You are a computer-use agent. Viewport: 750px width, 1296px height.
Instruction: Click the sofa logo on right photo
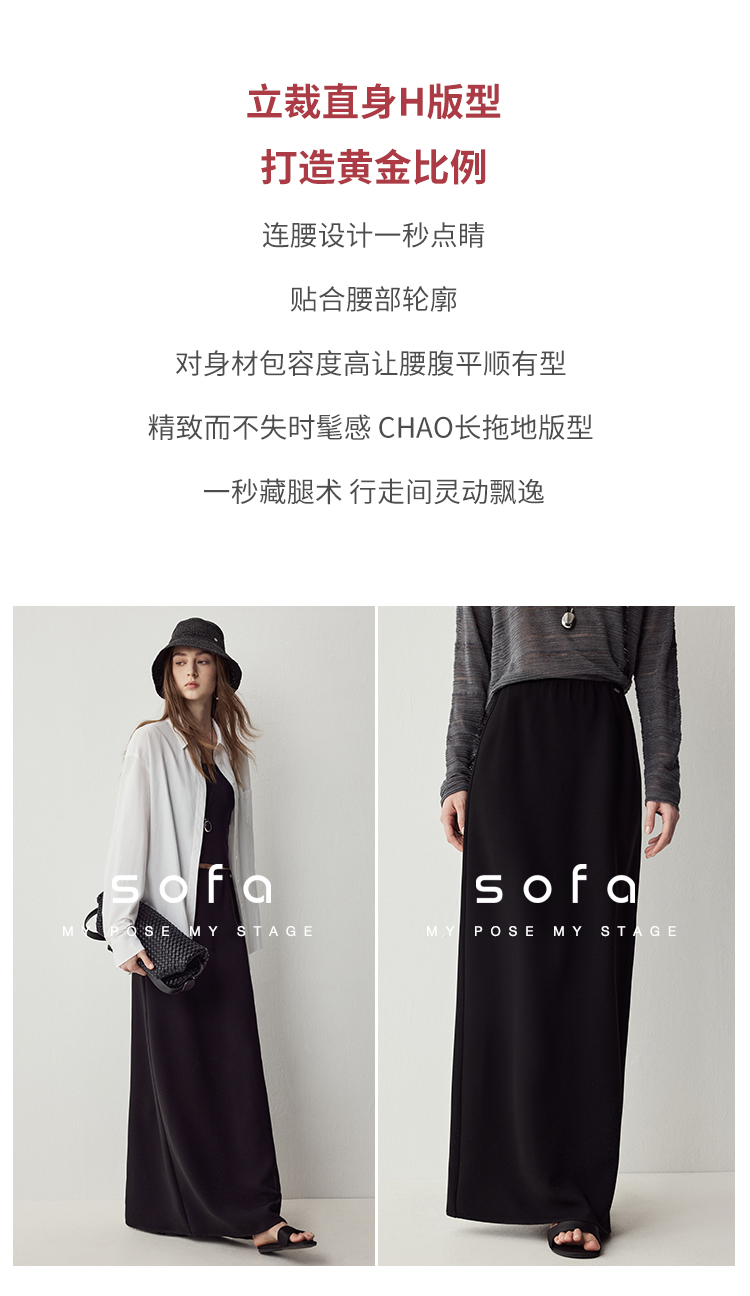tap(555, 888)
